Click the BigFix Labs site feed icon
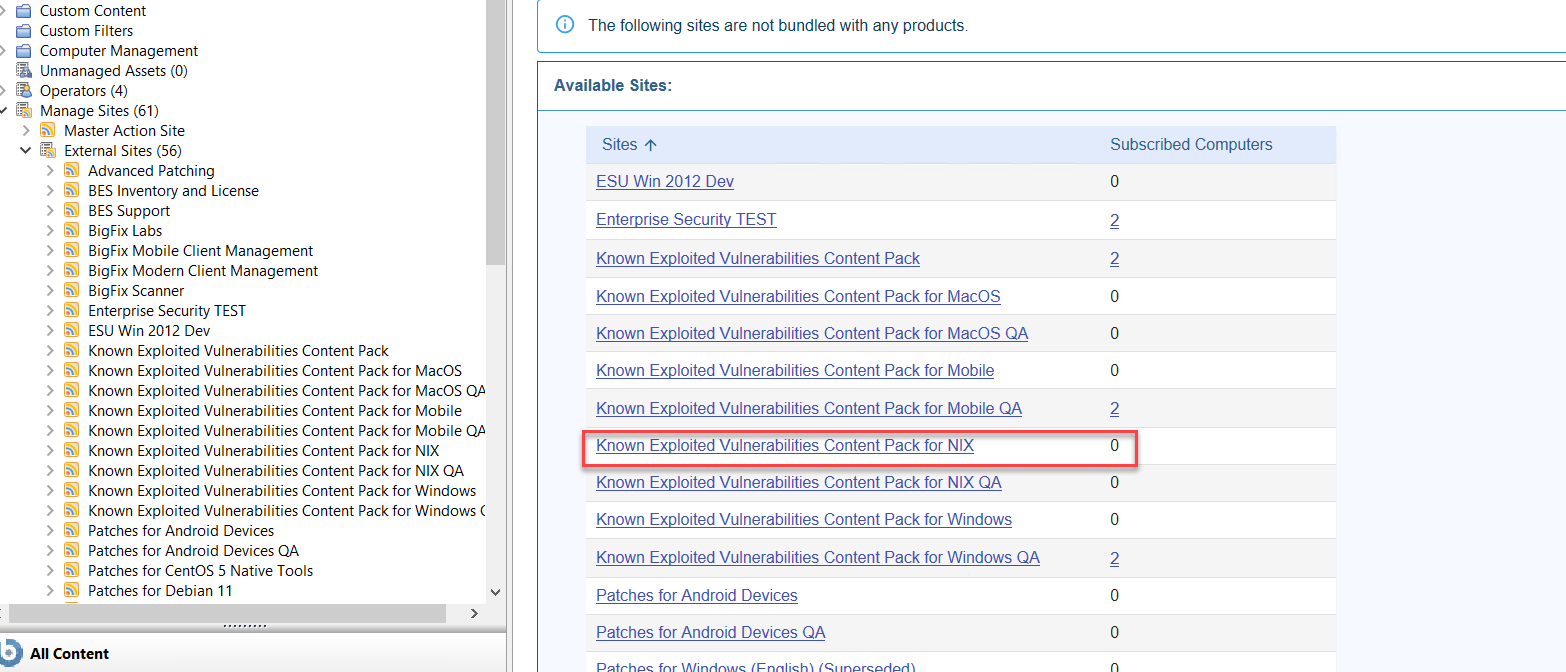Screen dimensions: 1566x672 pos(71,230)
